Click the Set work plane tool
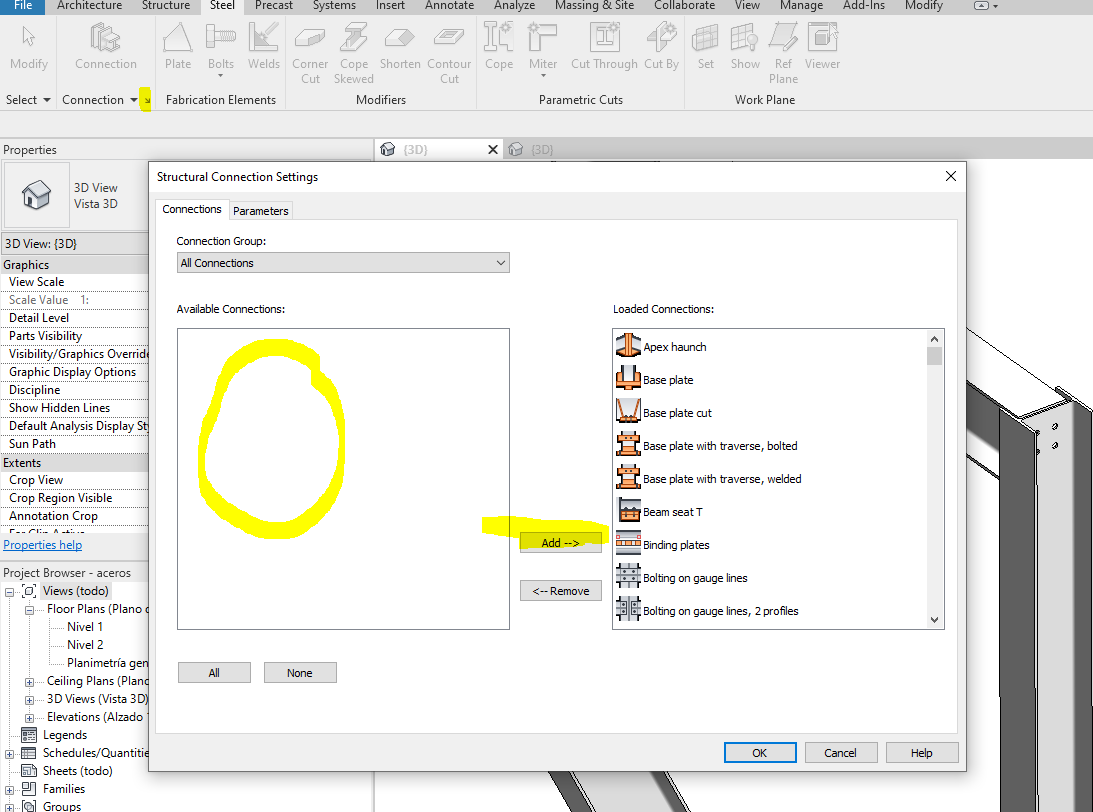This screenshot has height=812, width=1093. click(705, 47)
